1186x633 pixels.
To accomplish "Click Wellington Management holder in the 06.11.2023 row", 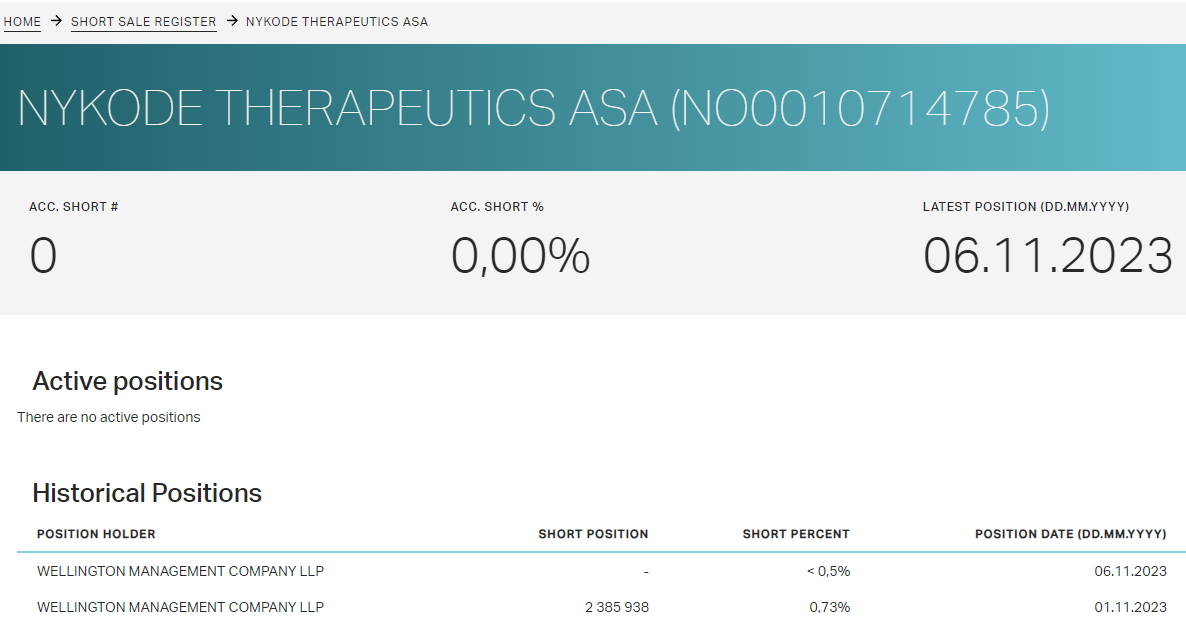I will [180, 571].
